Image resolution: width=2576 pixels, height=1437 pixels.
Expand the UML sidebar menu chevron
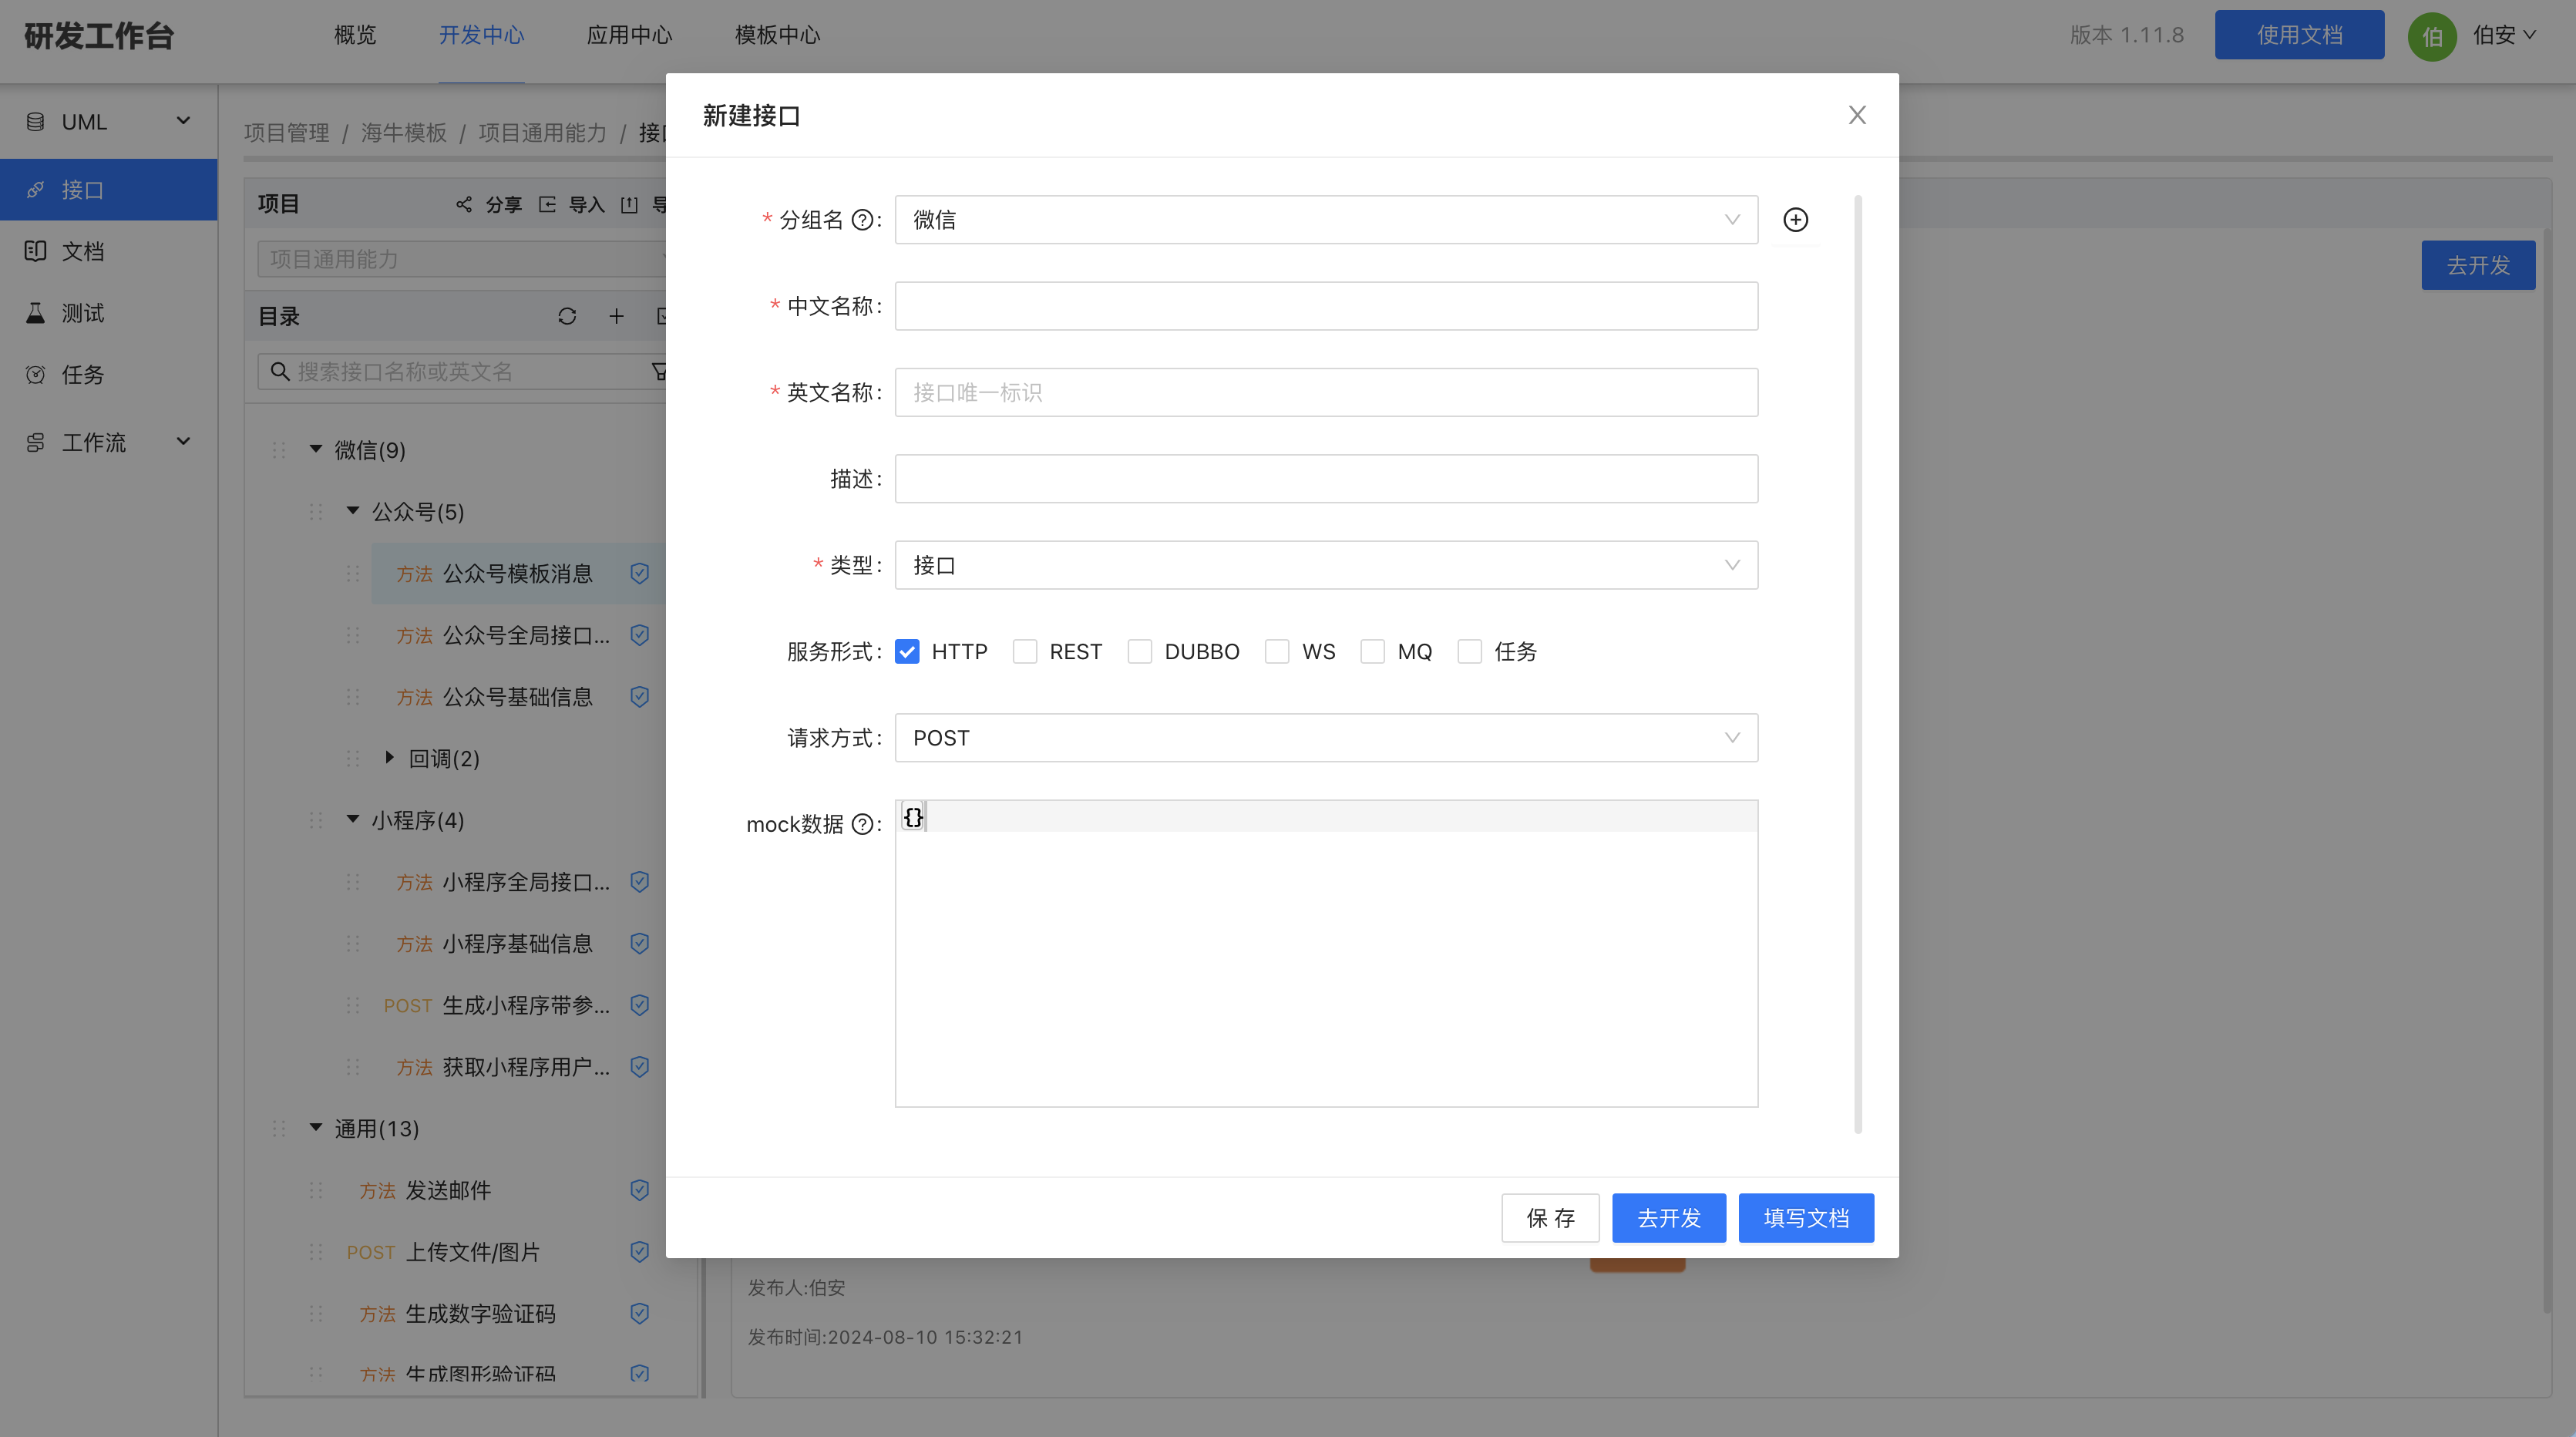pyautogui.click(x=183, y=121)
